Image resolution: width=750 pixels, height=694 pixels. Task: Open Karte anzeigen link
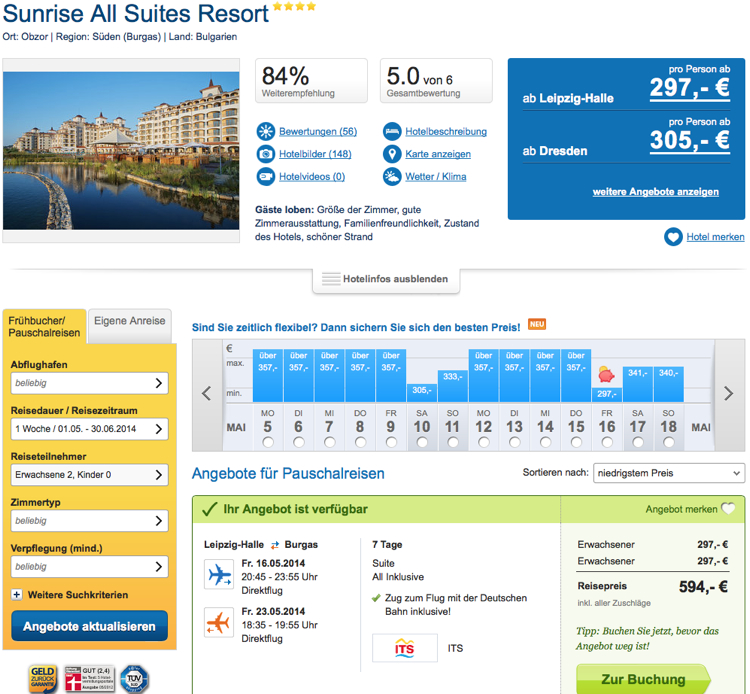(x=438, y=154)
